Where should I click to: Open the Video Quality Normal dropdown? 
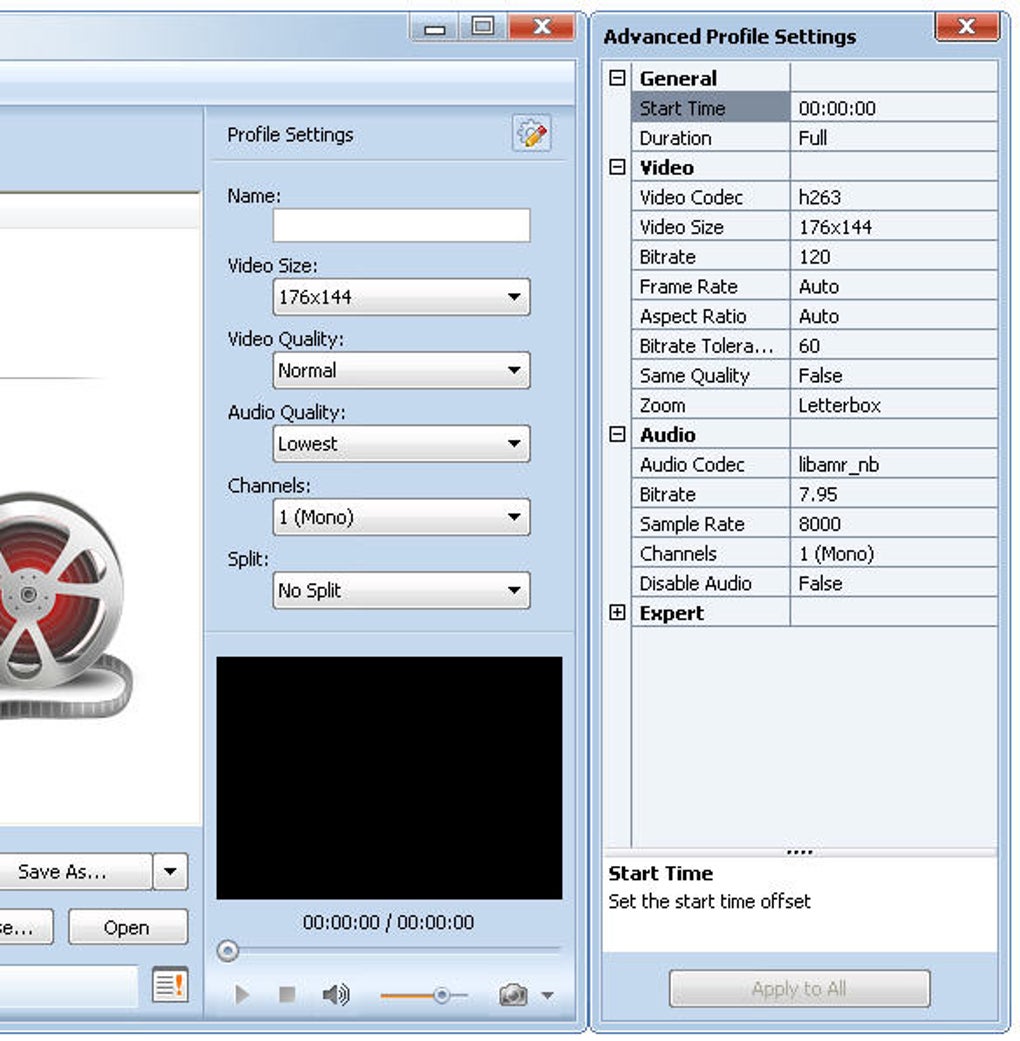401,370
